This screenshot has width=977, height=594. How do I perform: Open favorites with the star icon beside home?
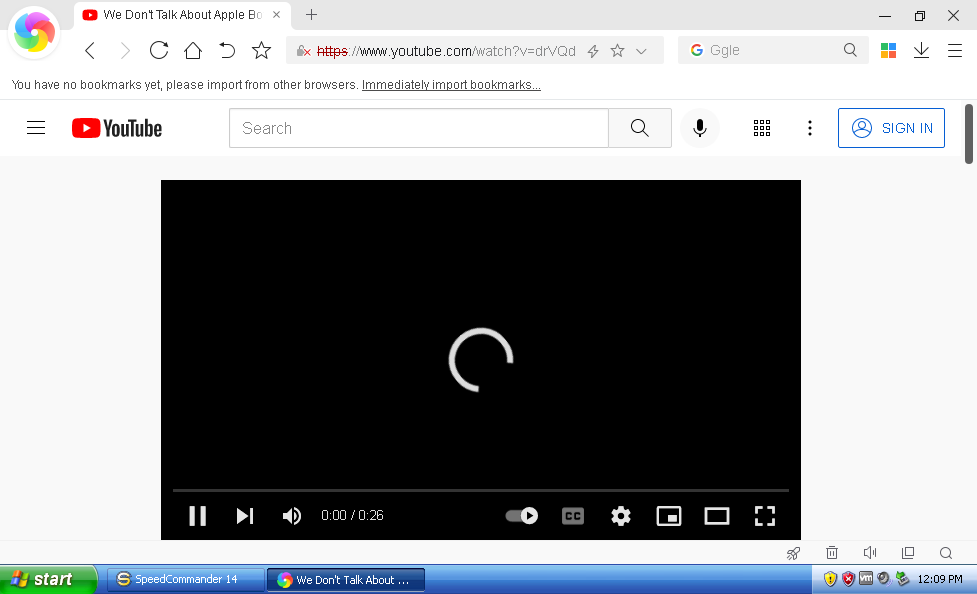(x=262, y=50)
